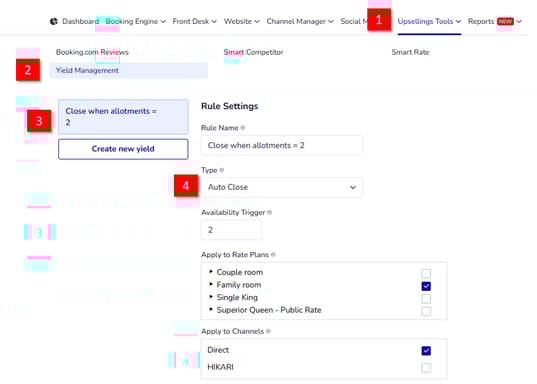Uncheck the Family room checkbox

coord(426,286)
